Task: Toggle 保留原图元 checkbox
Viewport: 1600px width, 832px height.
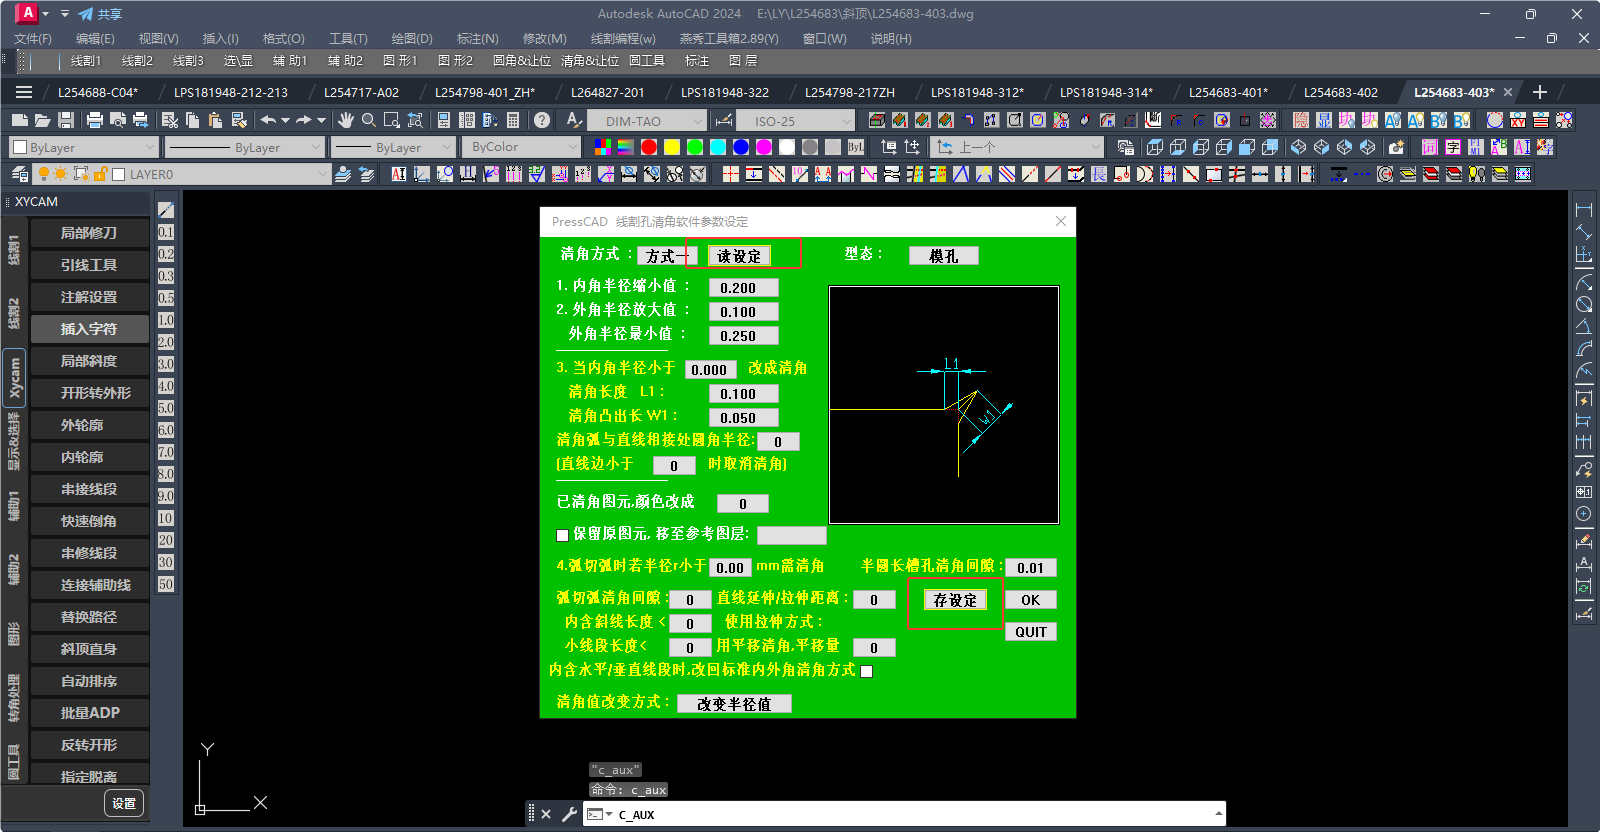Action: (x=562, y=535)
